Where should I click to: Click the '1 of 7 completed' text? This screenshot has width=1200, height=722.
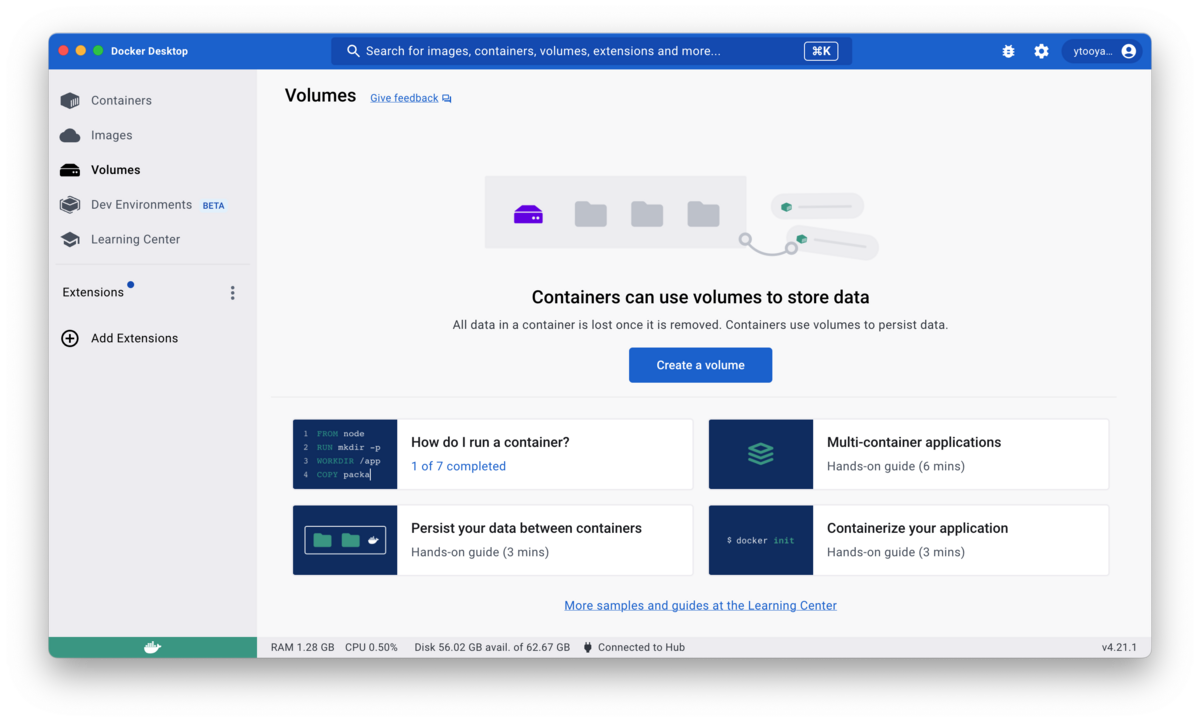458,466
